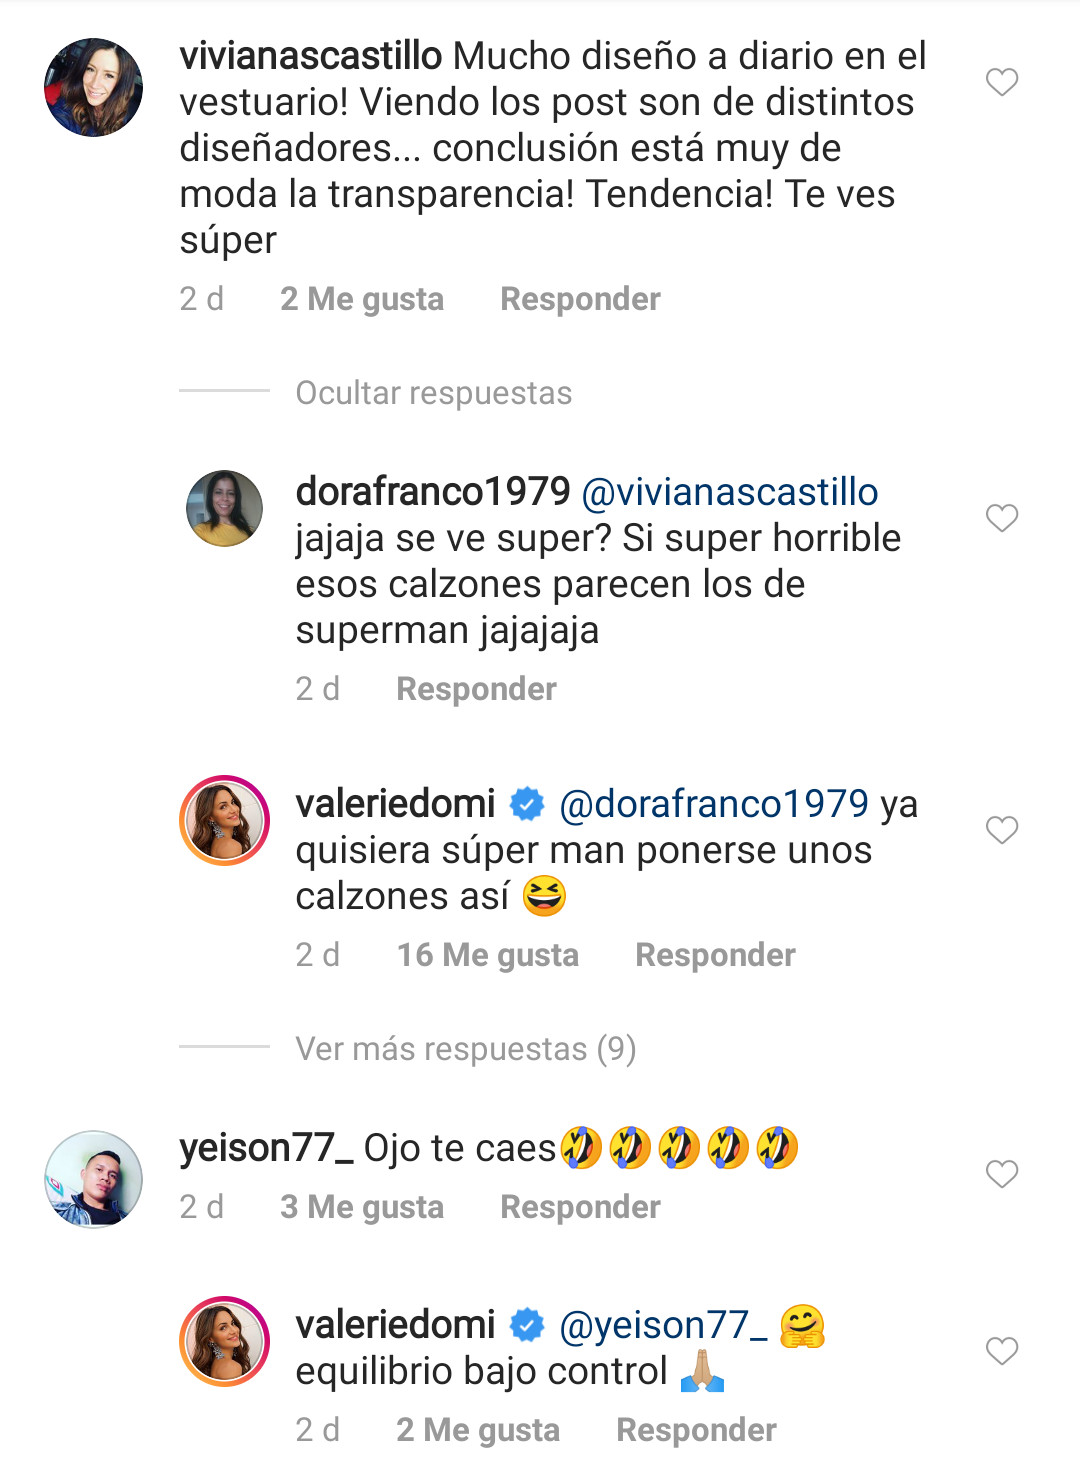Open yeison77_ profile photo
Image resolution: width=1080 pixels, height=1476 pixels.
pyautogui.click(x=94, y=1179)
